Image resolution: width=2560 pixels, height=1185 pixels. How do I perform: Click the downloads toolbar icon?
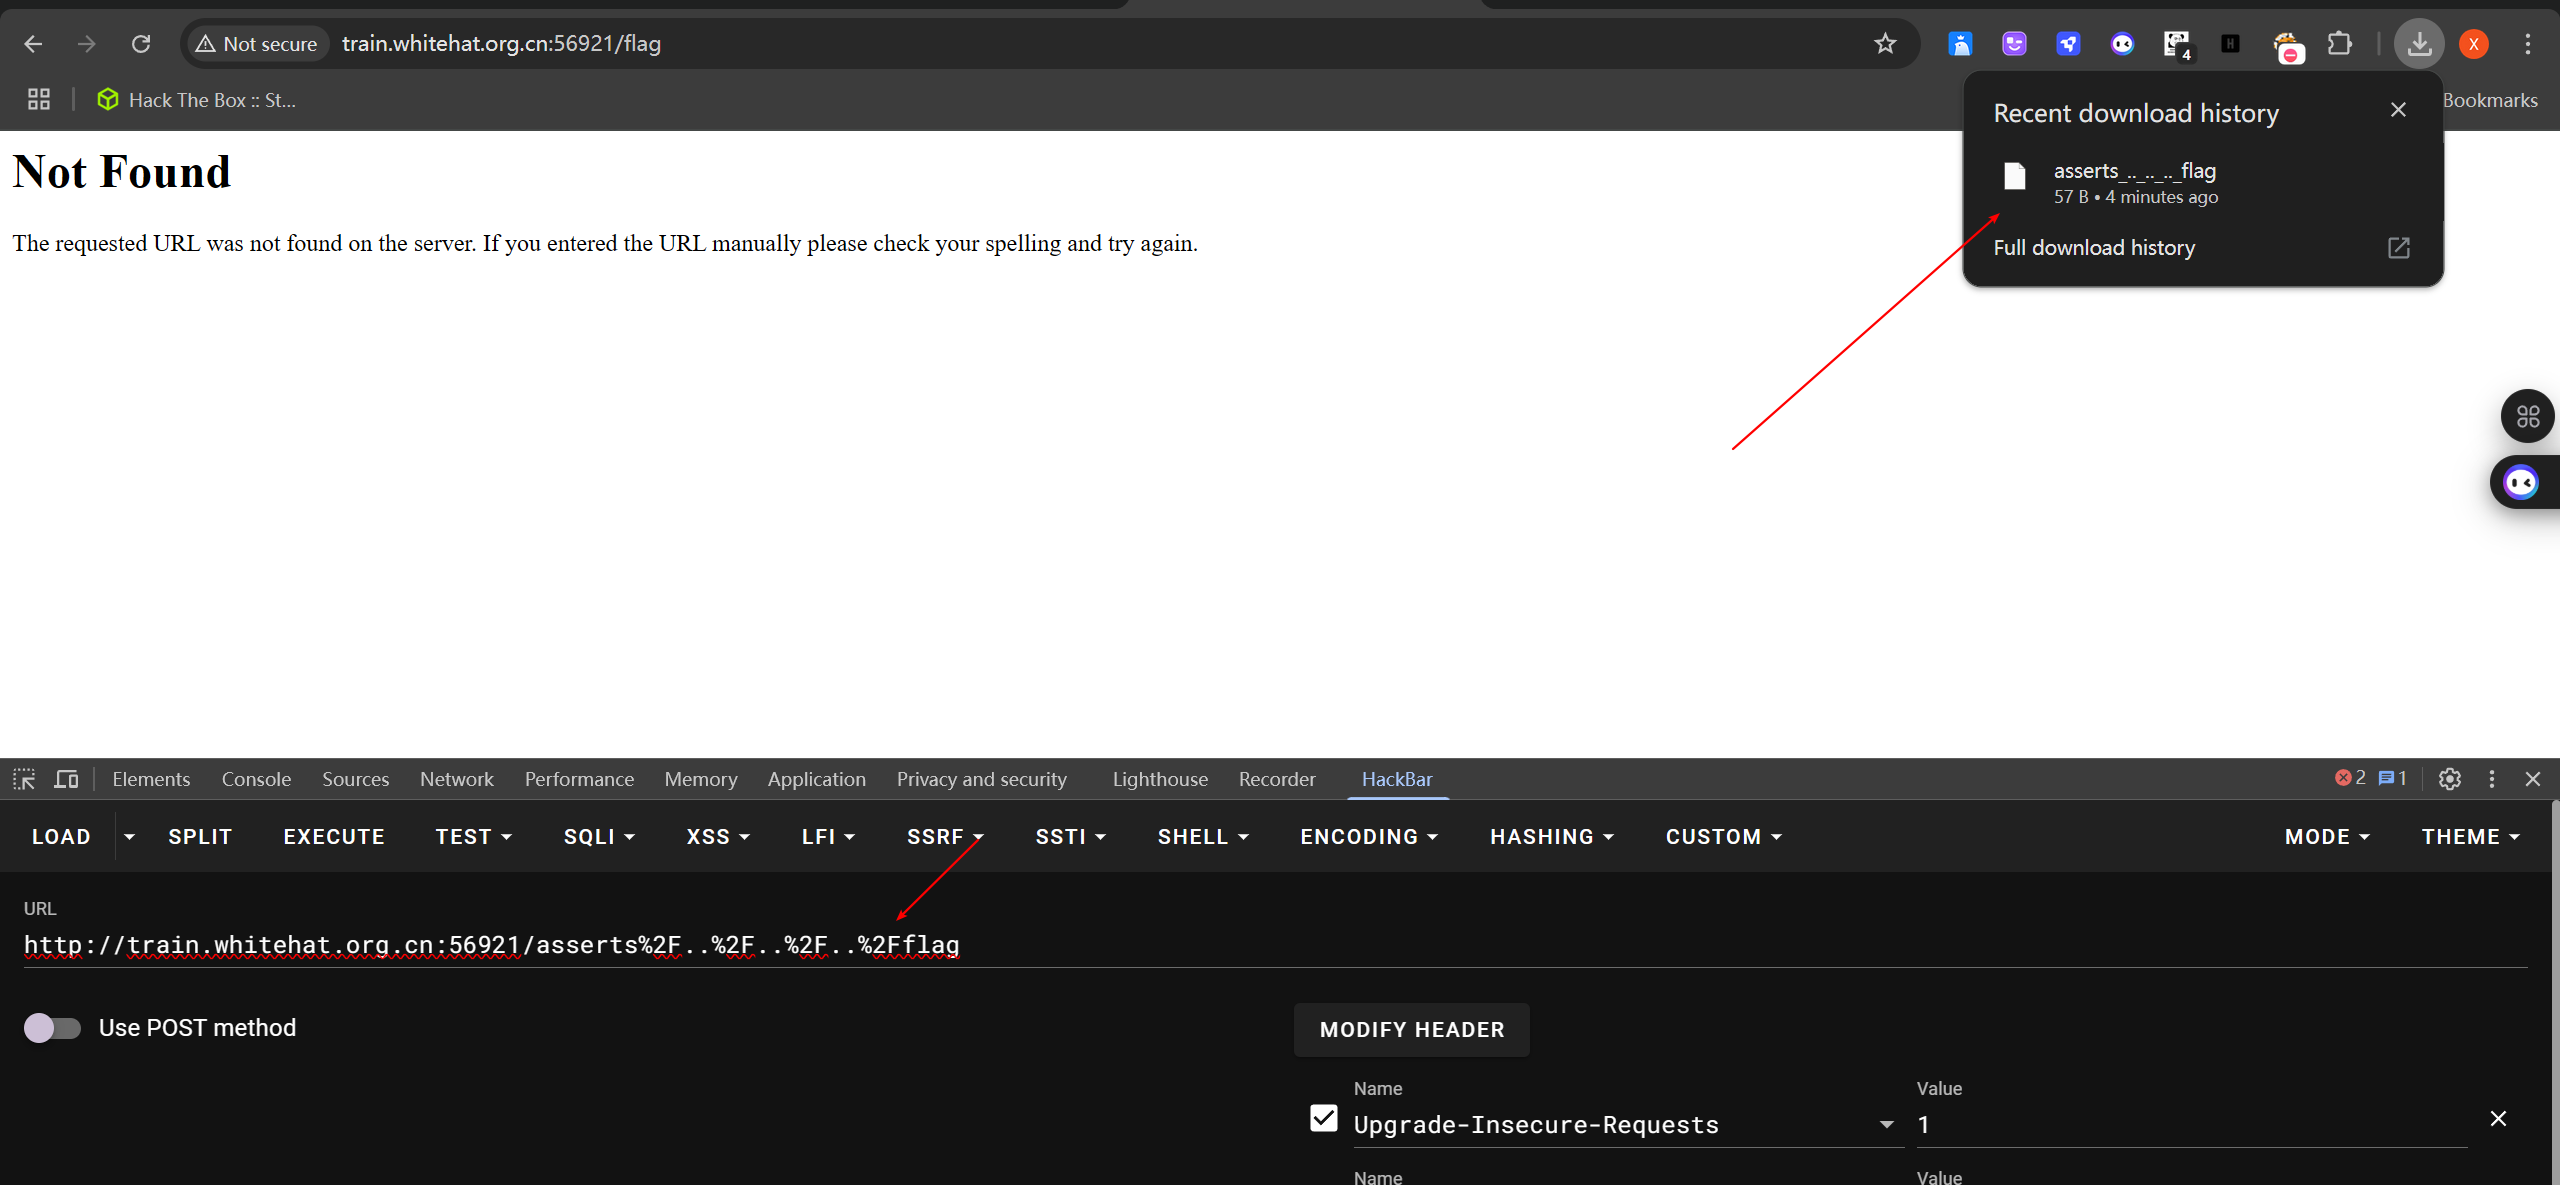[2419, 44]
